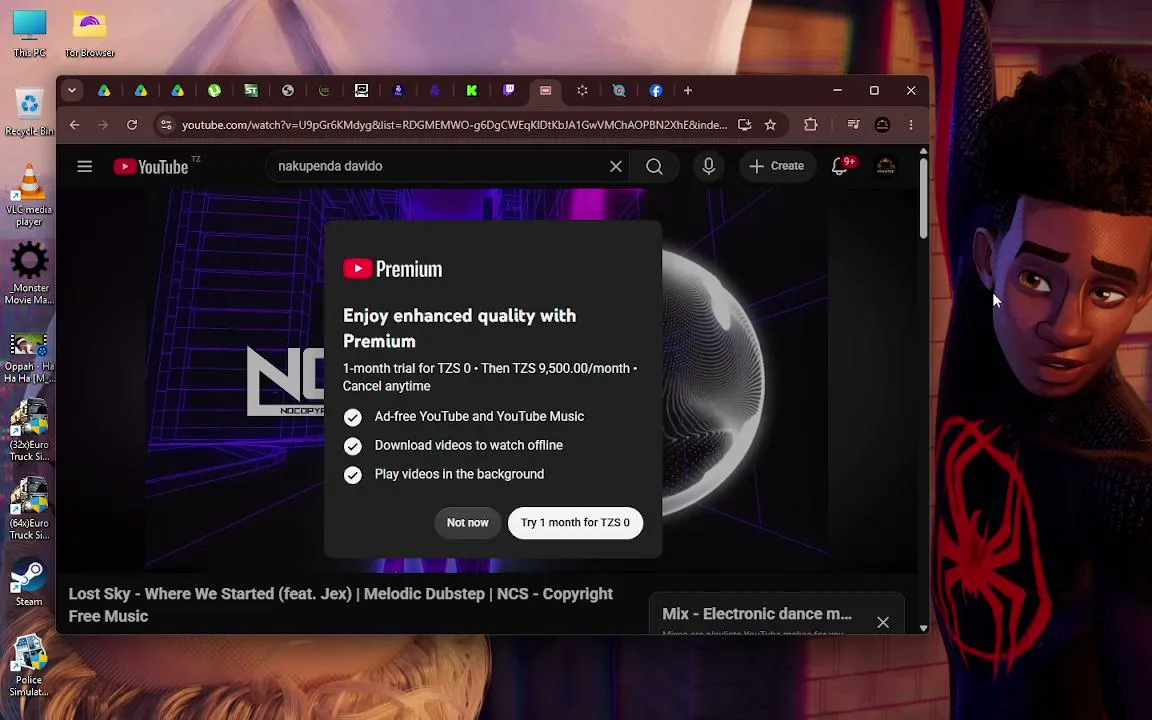Click 'Download videos to watch offline' text
This screenshot has height=720, width=1152.
tap(469, 445)
